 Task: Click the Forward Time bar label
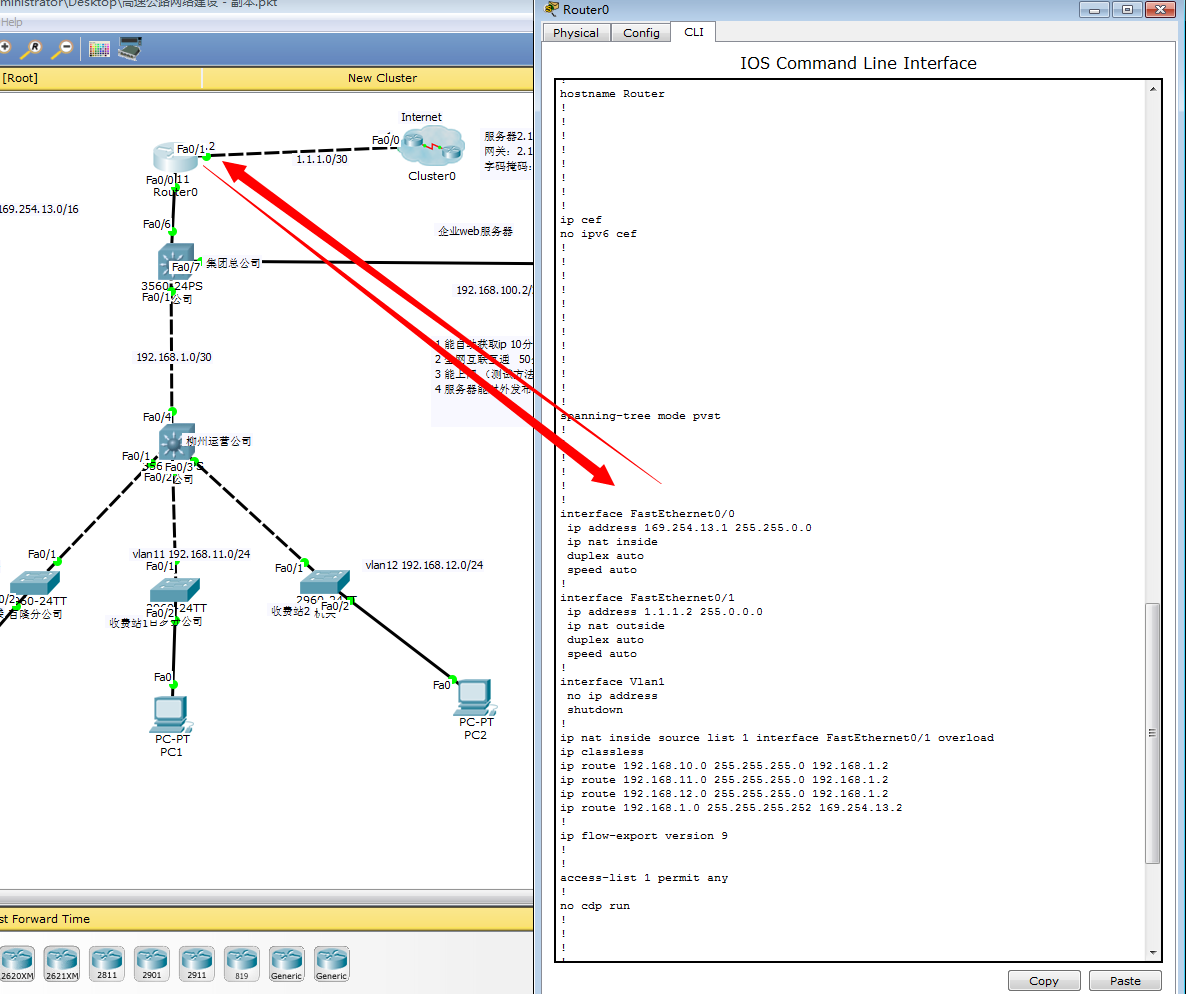click(45, 919)
